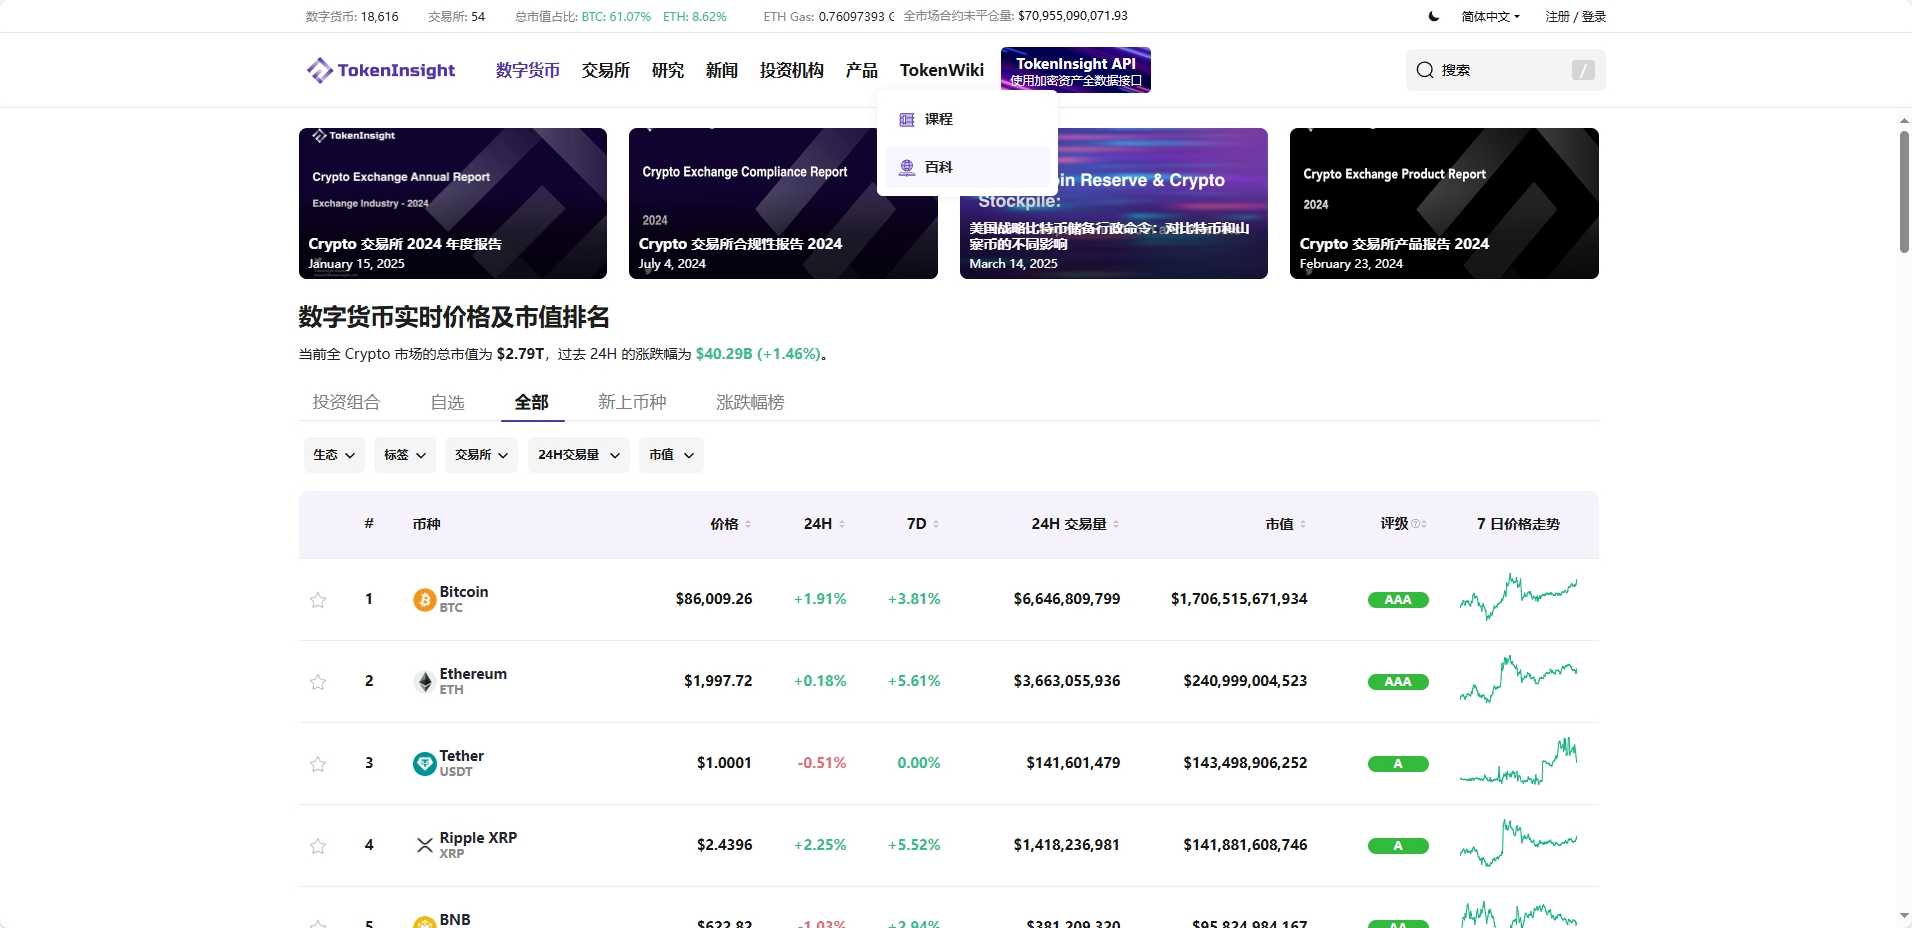Screen dimensions: 1912x928
Task: Open the 新闻 navigation menu
Action: click(x=721, y=70)
